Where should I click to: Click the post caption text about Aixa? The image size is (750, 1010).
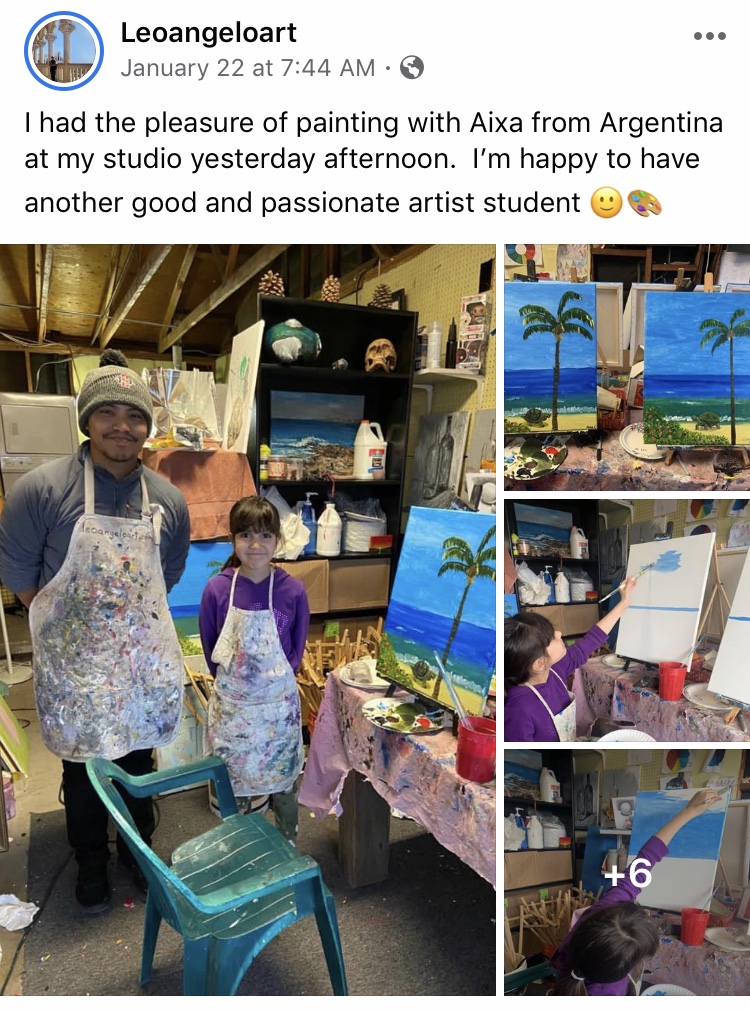[x=374, y=162]
